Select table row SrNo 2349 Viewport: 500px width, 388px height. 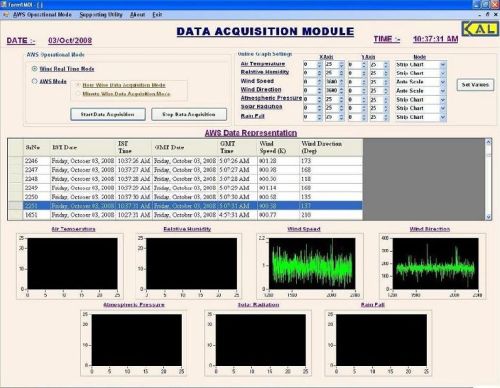(193, 188)
